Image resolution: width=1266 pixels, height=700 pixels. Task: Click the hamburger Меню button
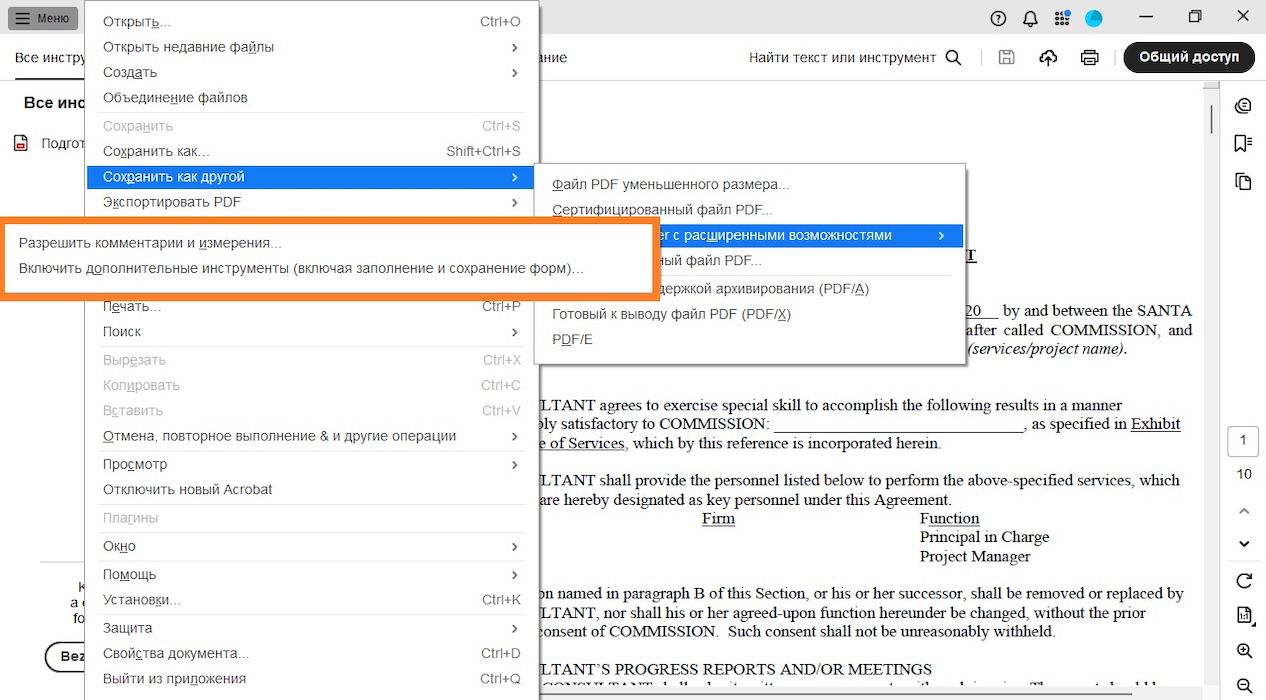43,18
